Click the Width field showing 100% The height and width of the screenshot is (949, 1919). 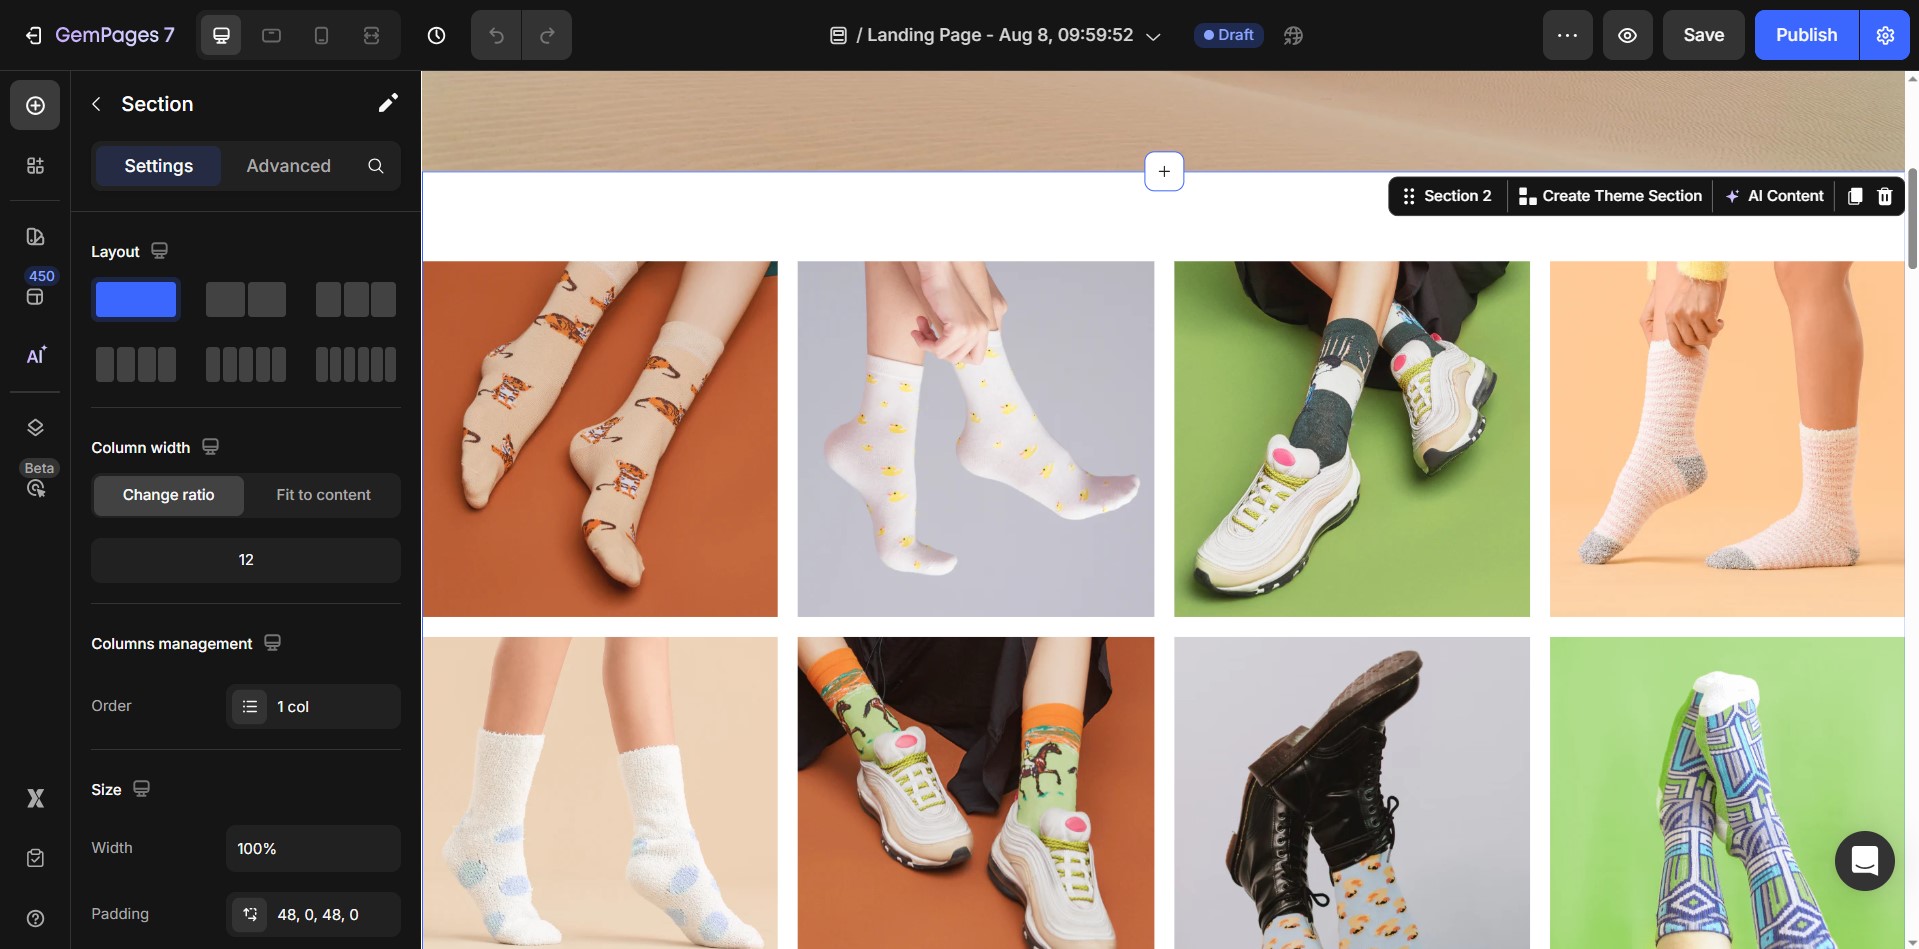[x=313, y=849]
